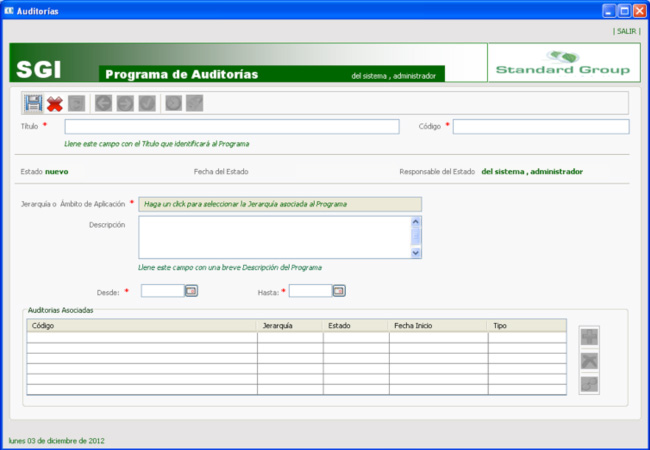
Task: Click the Jerarquía column header in table
Action: point(289,326)
